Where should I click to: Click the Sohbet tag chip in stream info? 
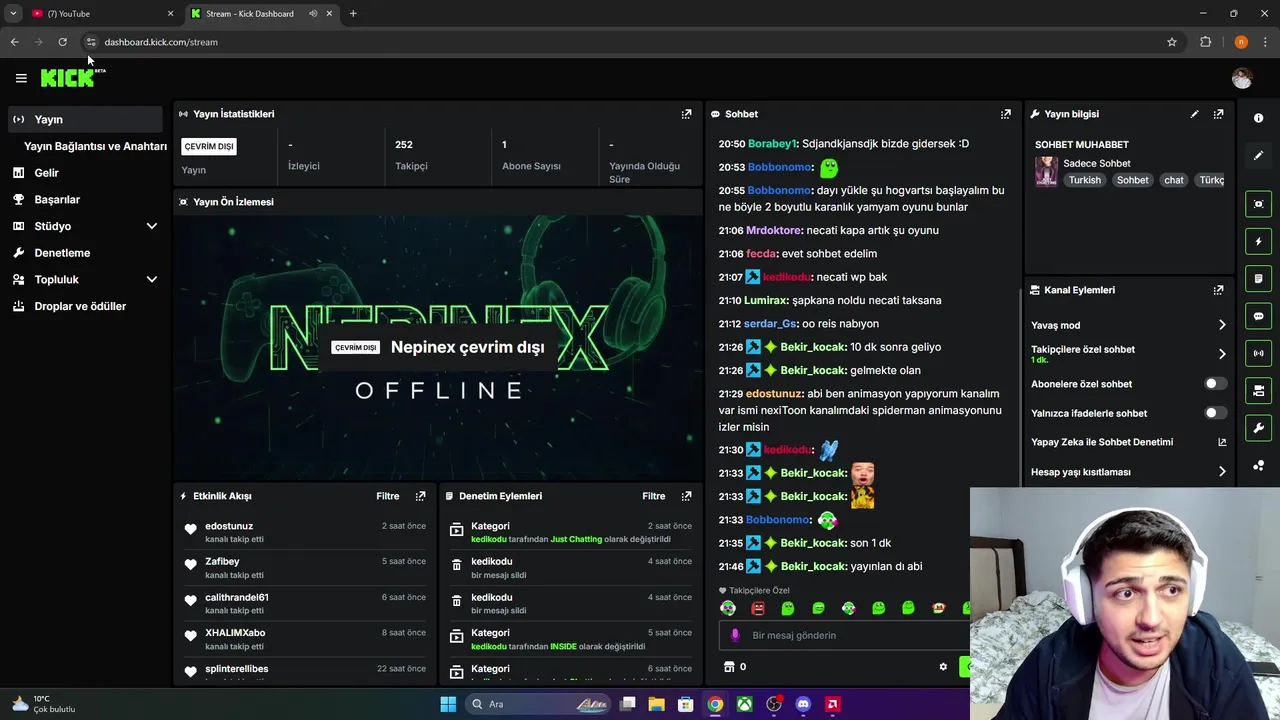pyautogui.click(x=1132, y=180)
